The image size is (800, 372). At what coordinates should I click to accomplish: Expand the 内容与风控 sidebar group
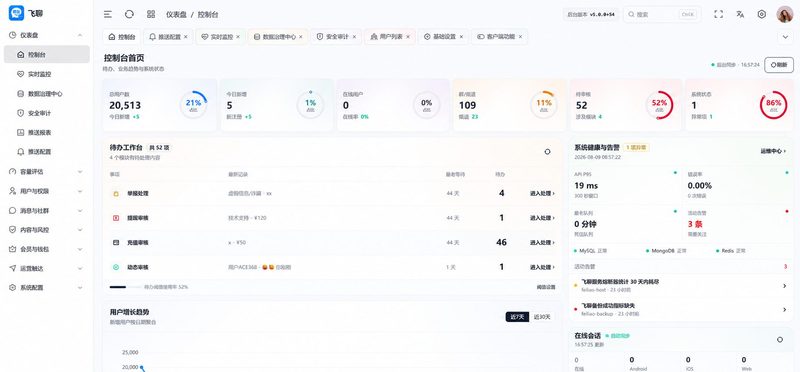click(x=46, y=230)
